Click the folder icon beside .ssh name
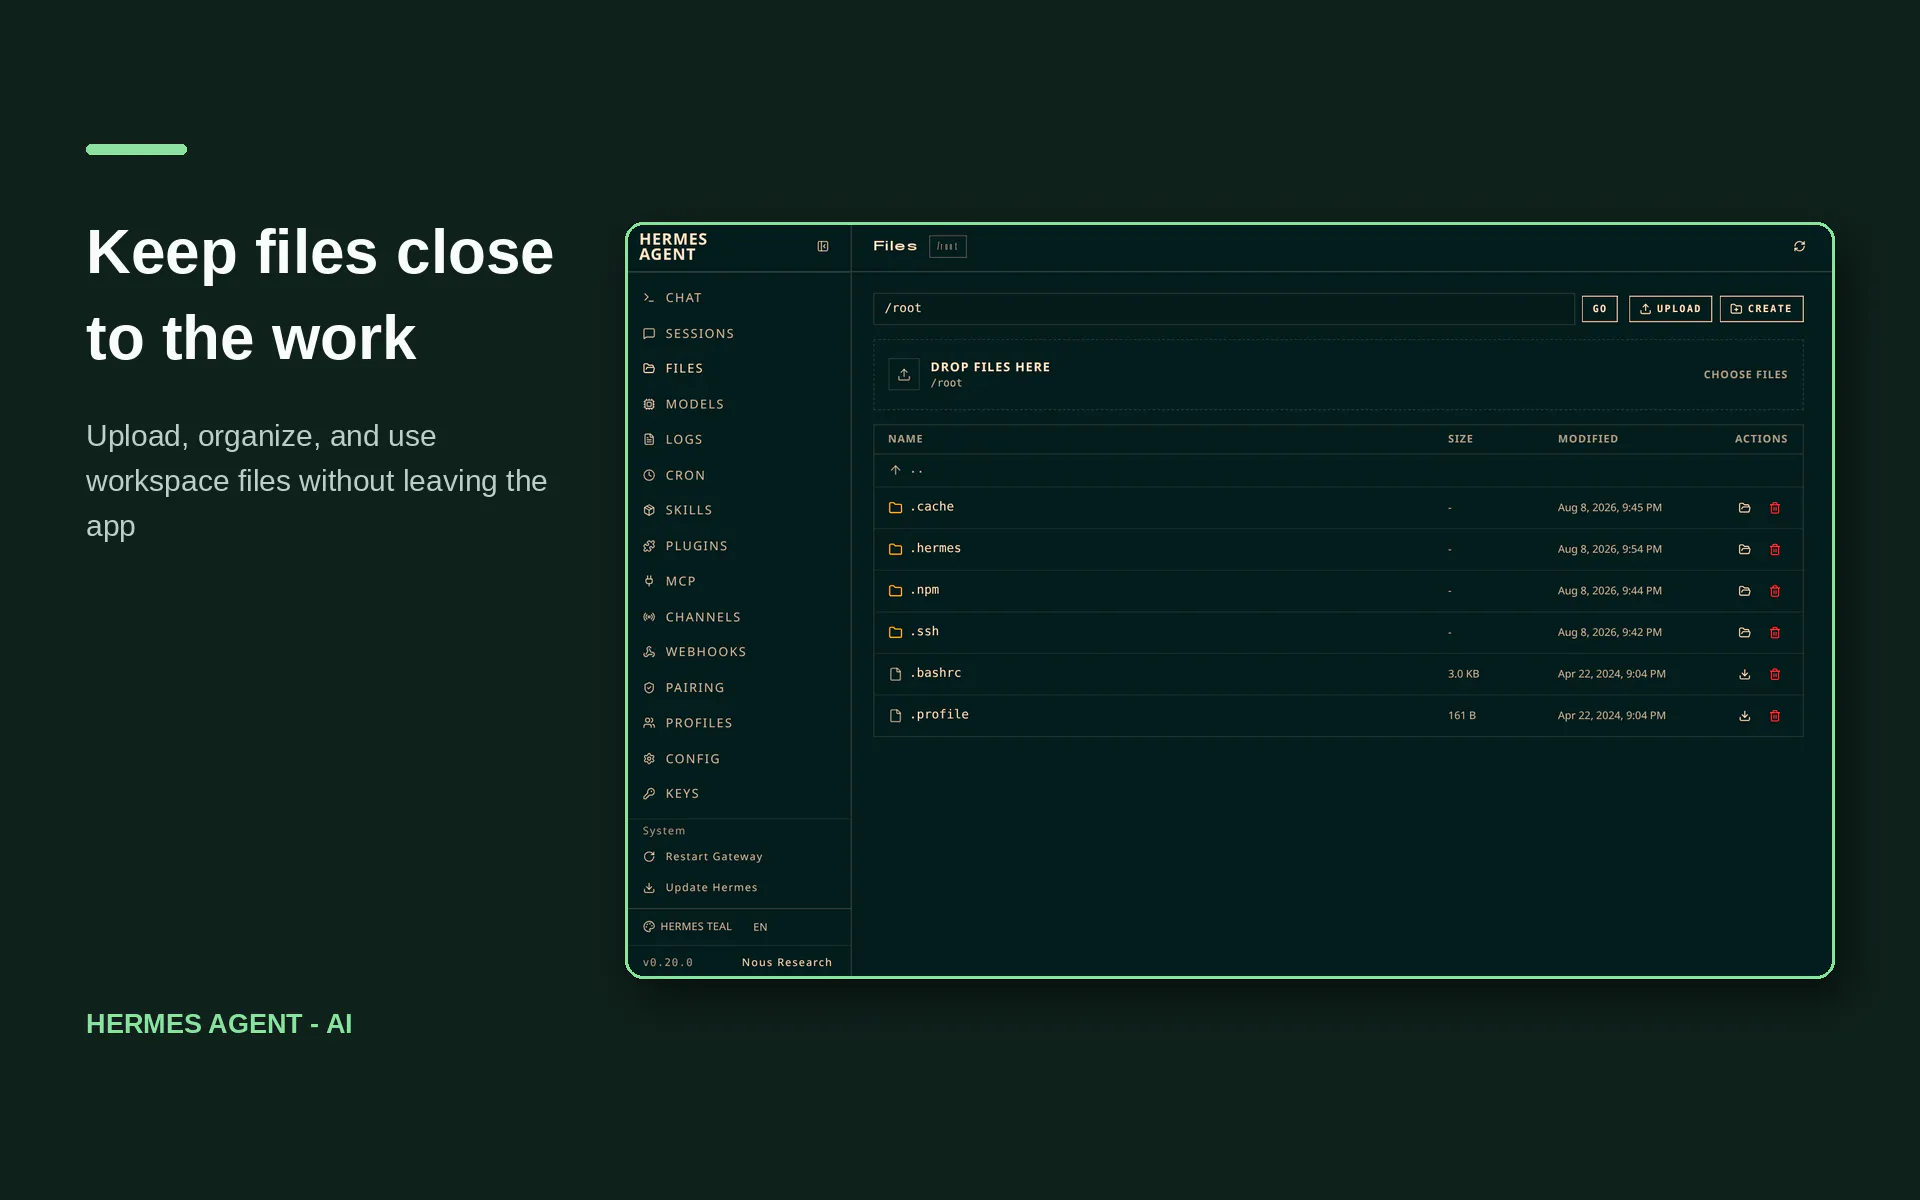Image resolution: width=1920 pixels, height=1200 pixels. [x=895, y=632]
